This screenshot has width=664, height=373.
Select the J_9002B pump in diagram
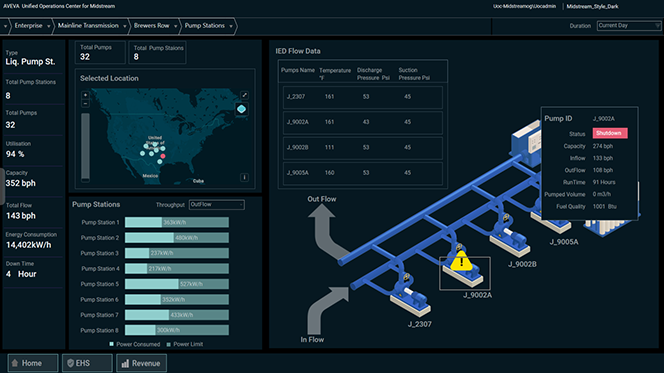pos(509,237)
